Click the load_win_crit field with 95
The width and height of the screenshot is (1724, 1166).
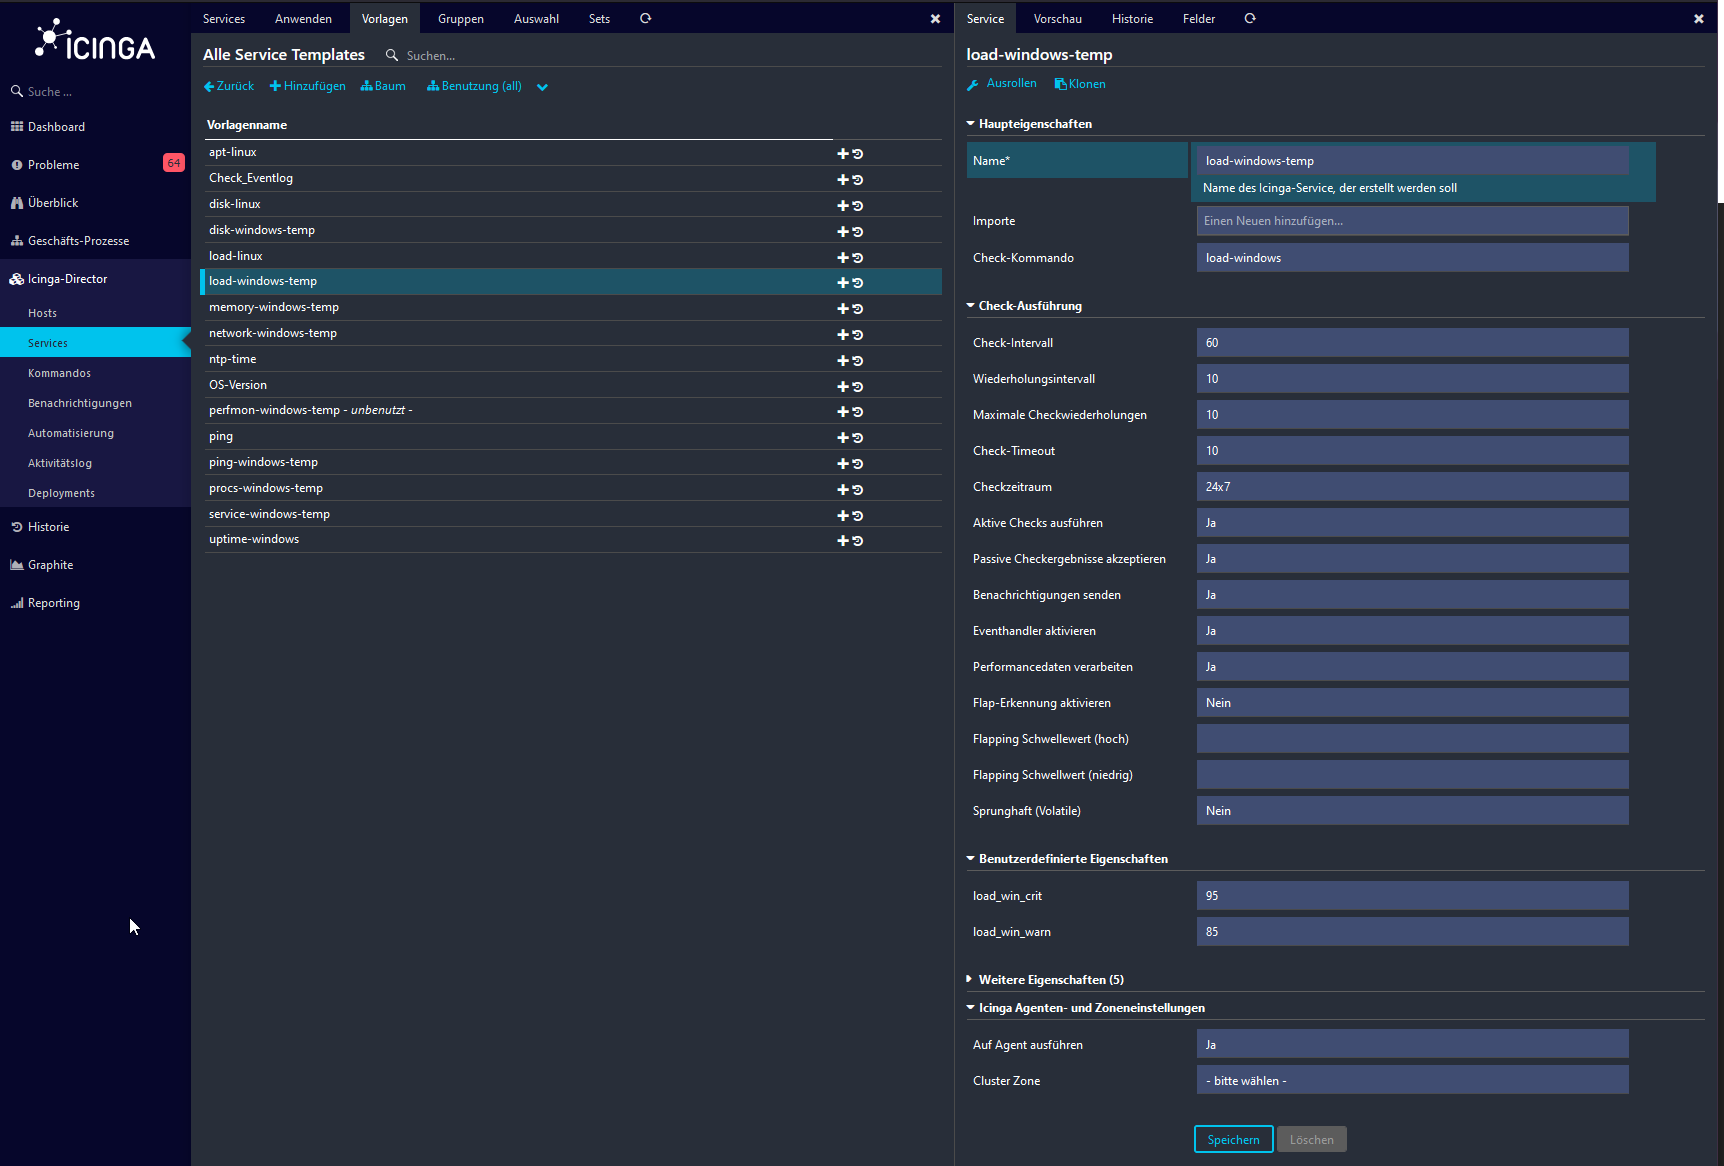(x=1412, y=896)
